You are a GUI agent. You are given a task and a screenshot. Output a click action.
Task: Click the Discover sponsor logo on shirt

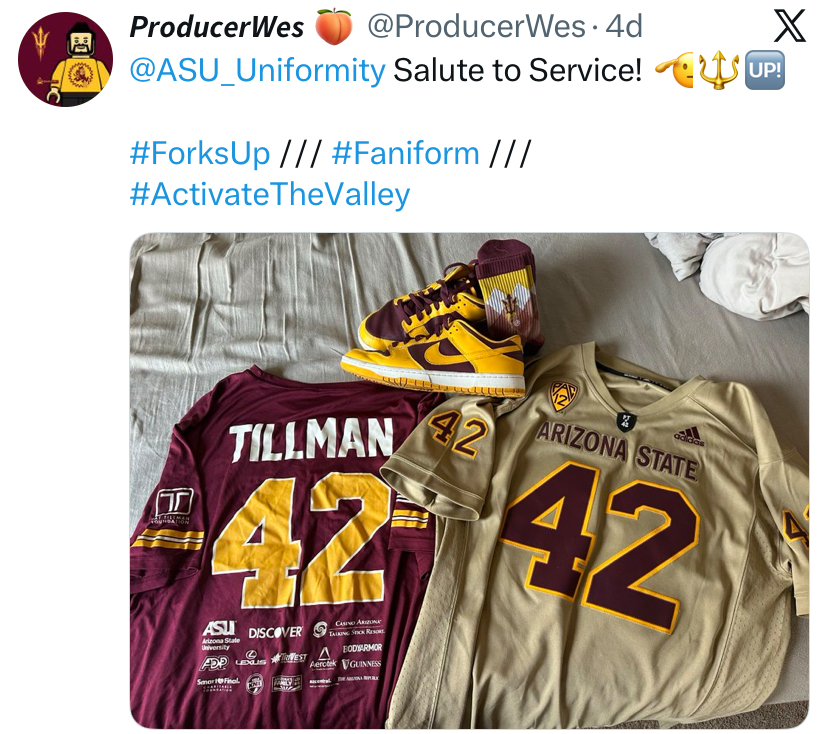[275, 632]
